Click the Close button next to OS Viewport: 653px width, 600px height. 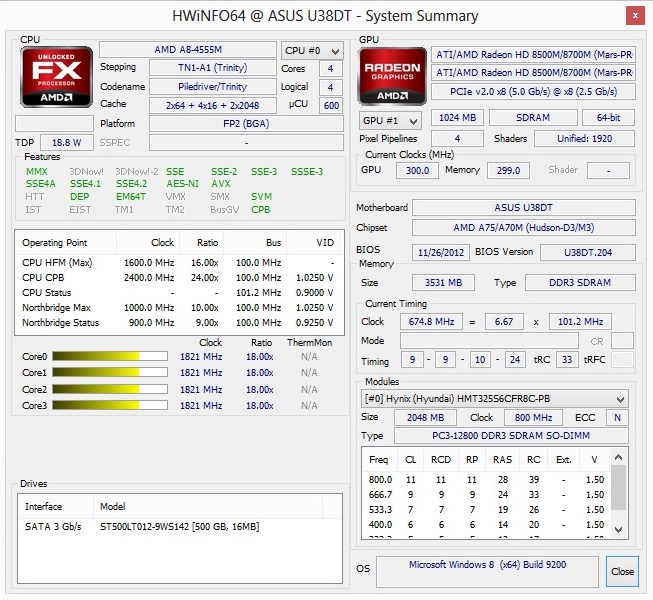(622, 571)
